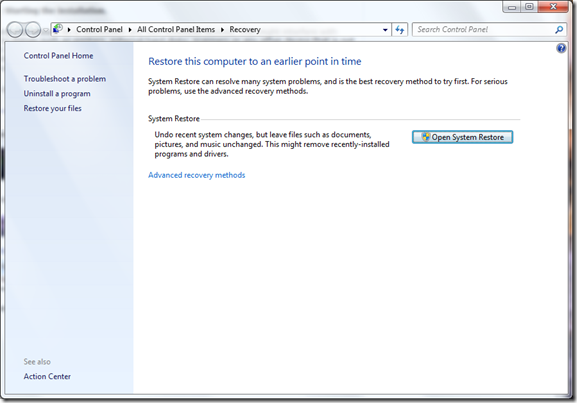Select the Control Panel breadcrumb item
This screenshot has height=403, width=577.
tap(99, 29)
